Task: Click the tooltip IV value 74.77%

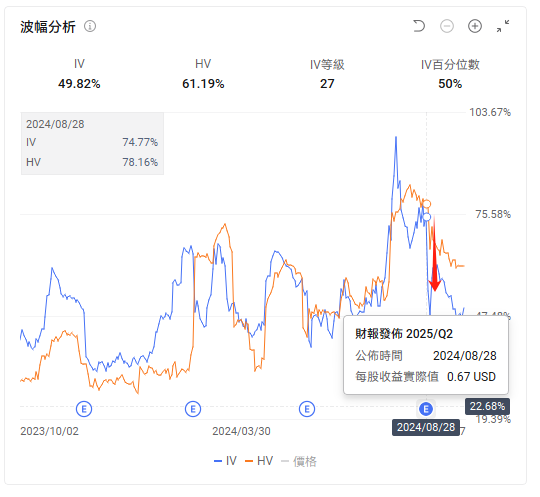Action: tap(140, 142)
